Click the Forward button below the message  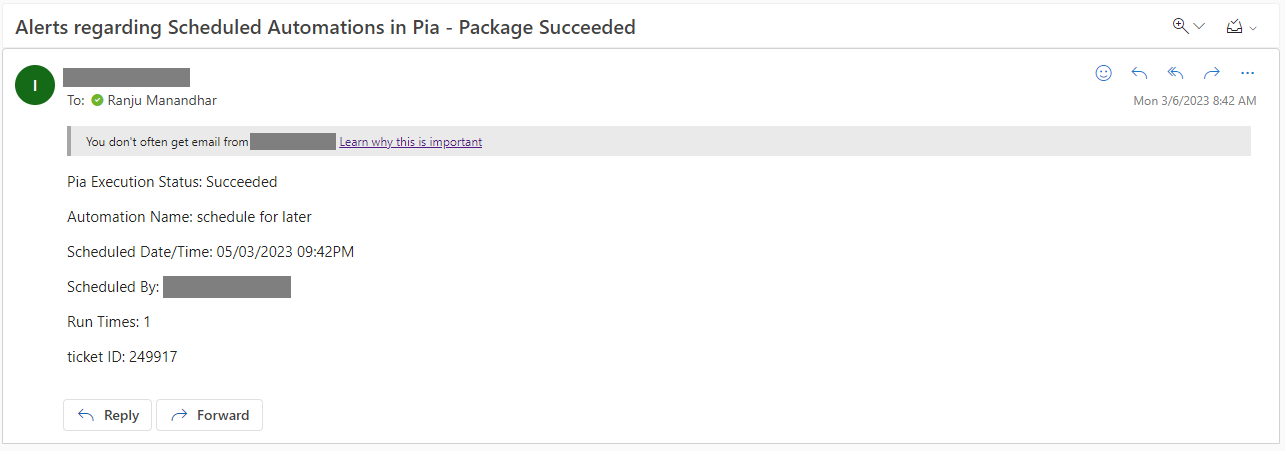coord(210,415)
